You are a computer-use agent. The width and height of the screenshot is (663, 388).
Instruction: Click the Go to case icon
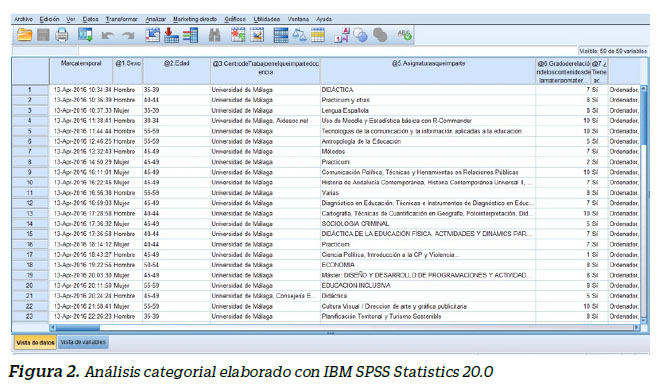[153, 35]
